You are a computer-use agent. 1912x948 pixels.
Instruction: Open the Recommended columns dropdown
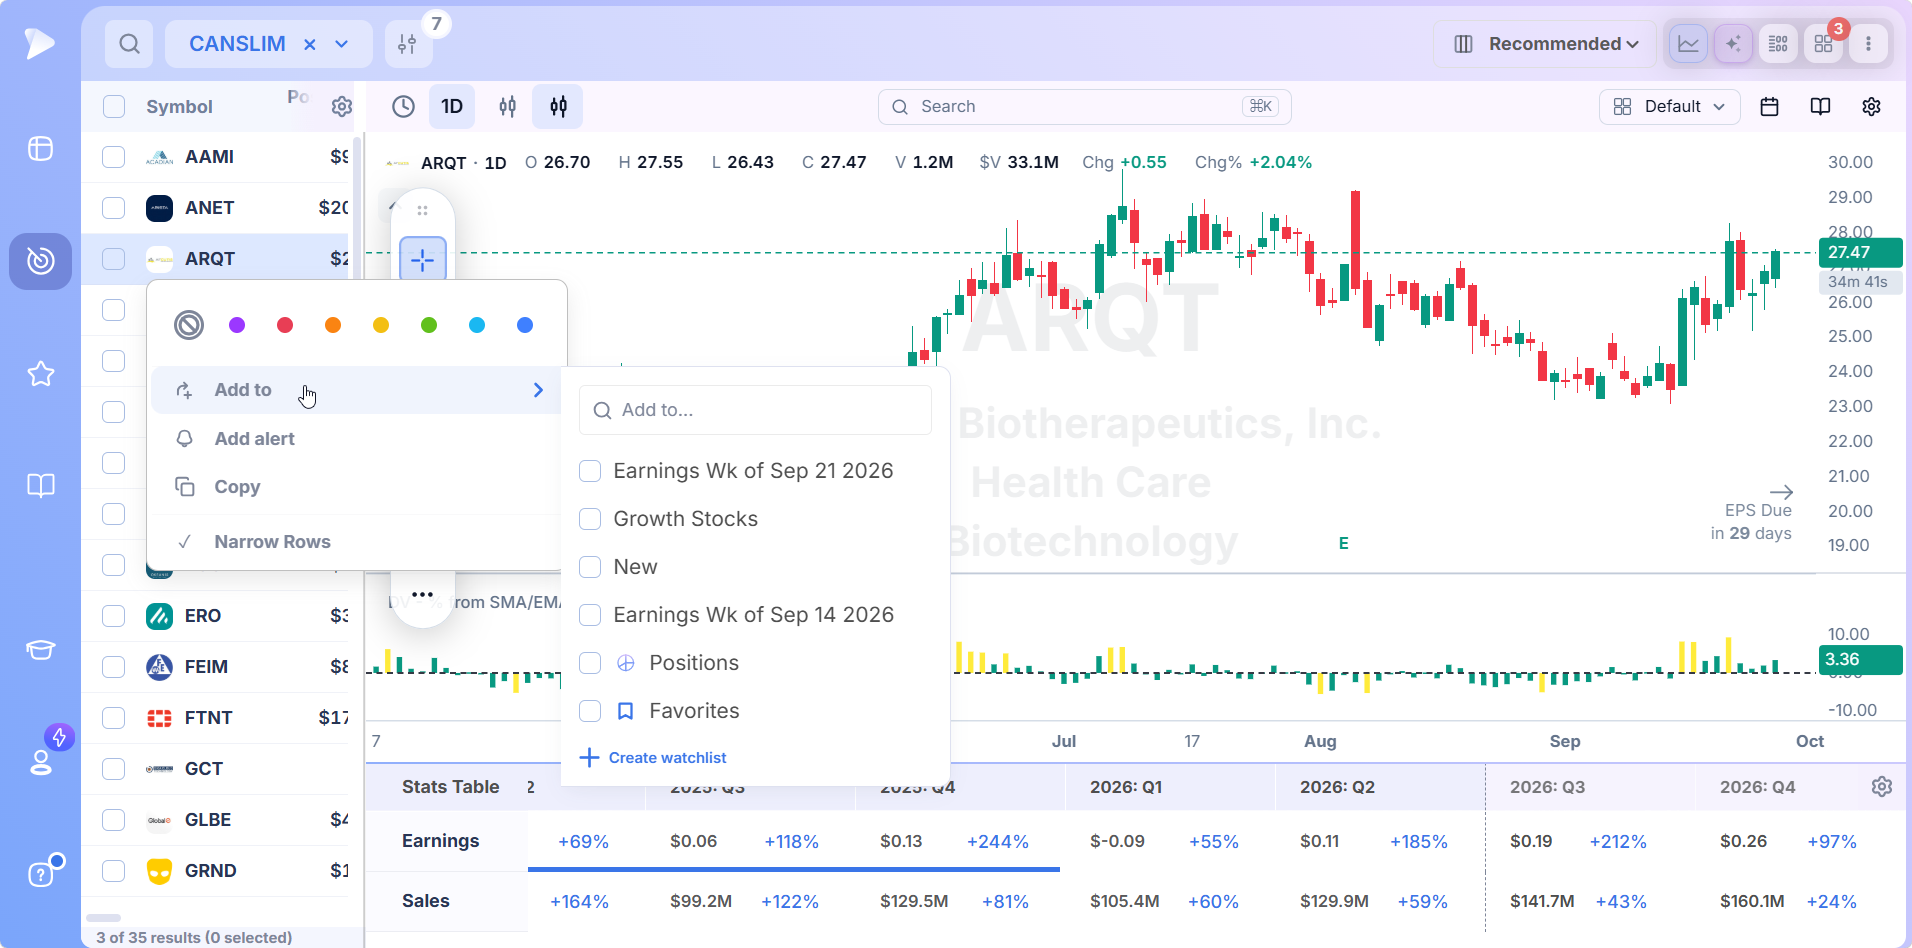tap(1545, 44)
